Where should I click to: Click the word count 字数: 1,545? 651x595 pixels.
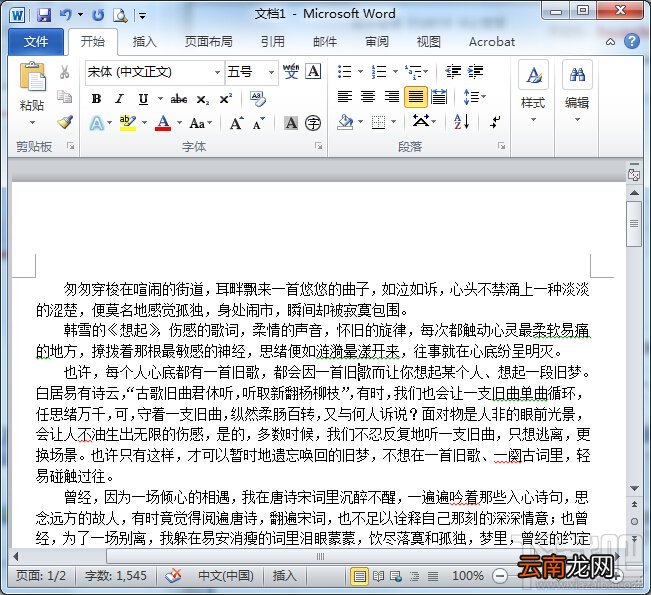pos(115,575)
